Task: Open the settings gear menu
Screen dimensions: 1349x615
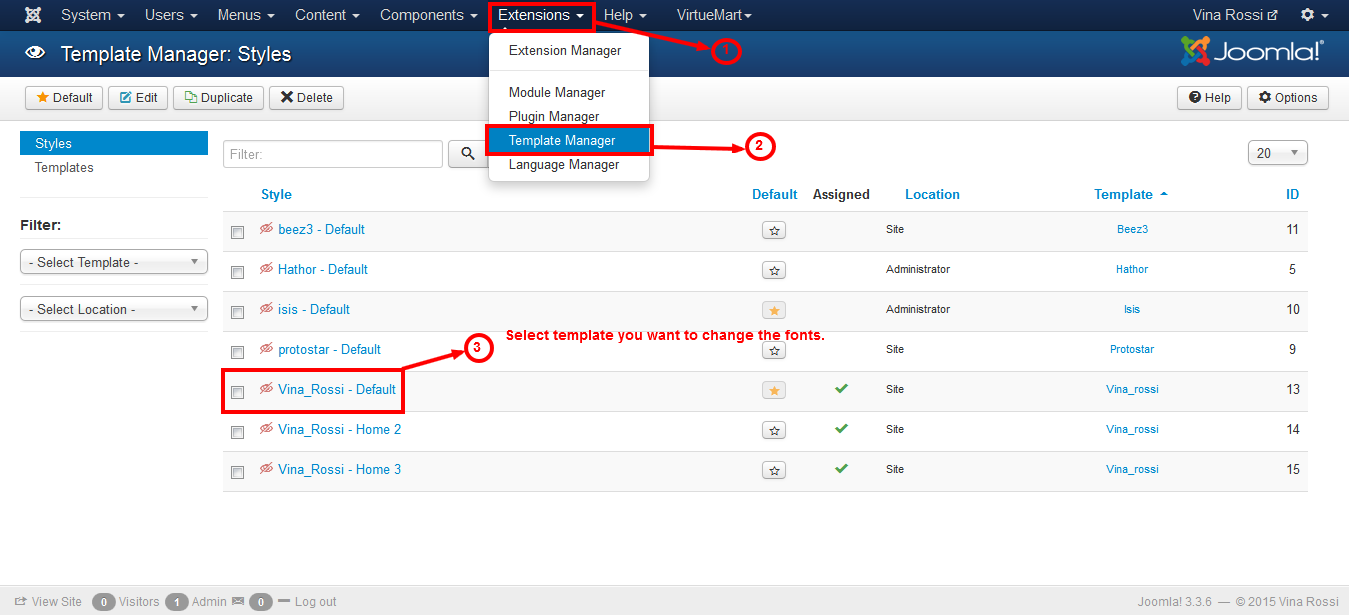Action: [x=1314, y=15]
